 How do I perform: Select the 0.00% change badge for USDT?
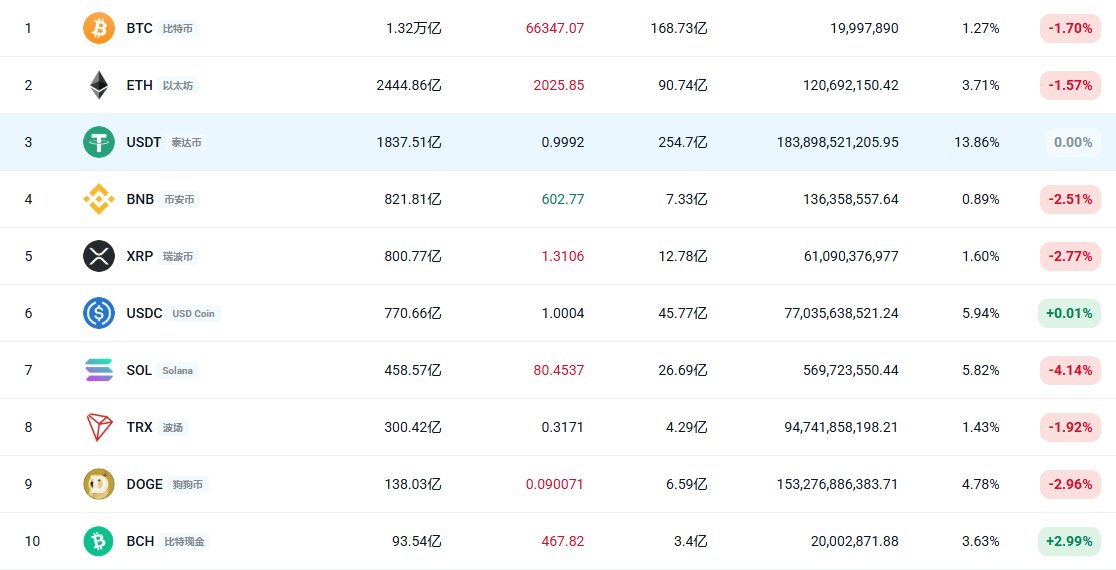[x=1073, y=142]
